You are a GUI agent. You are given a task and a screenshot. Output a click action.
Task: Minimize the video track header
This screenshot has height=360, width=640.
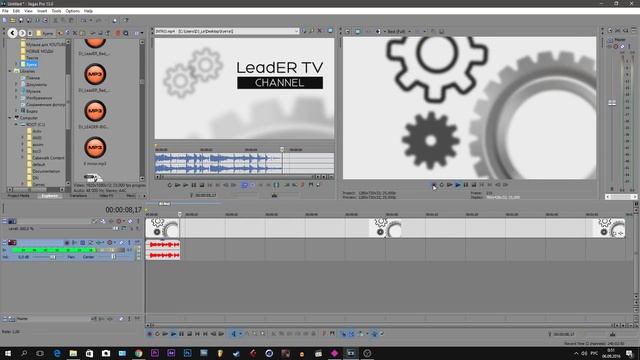tap(4, 221)
